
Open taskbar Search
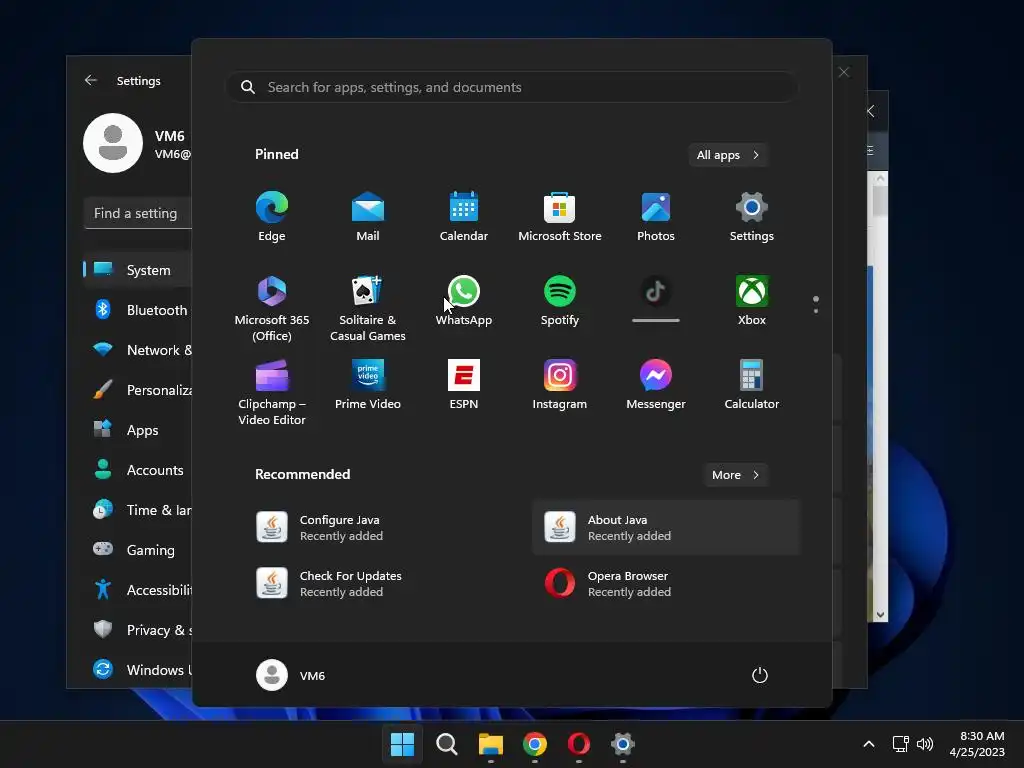click(447, 744)
